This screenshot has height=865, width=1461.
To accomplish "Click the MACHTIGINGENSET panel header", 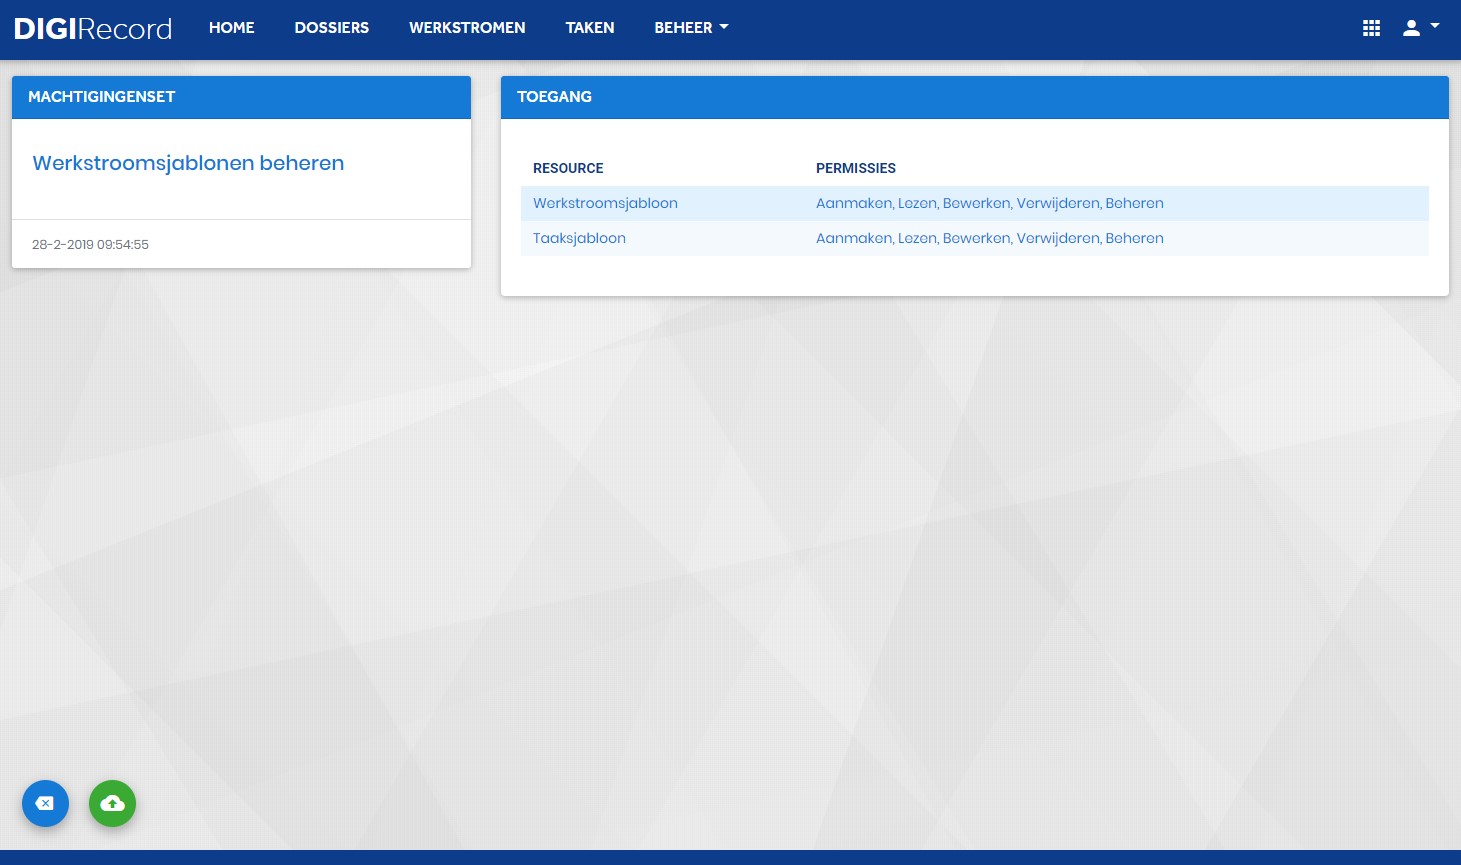I will (x=241, y=97).
